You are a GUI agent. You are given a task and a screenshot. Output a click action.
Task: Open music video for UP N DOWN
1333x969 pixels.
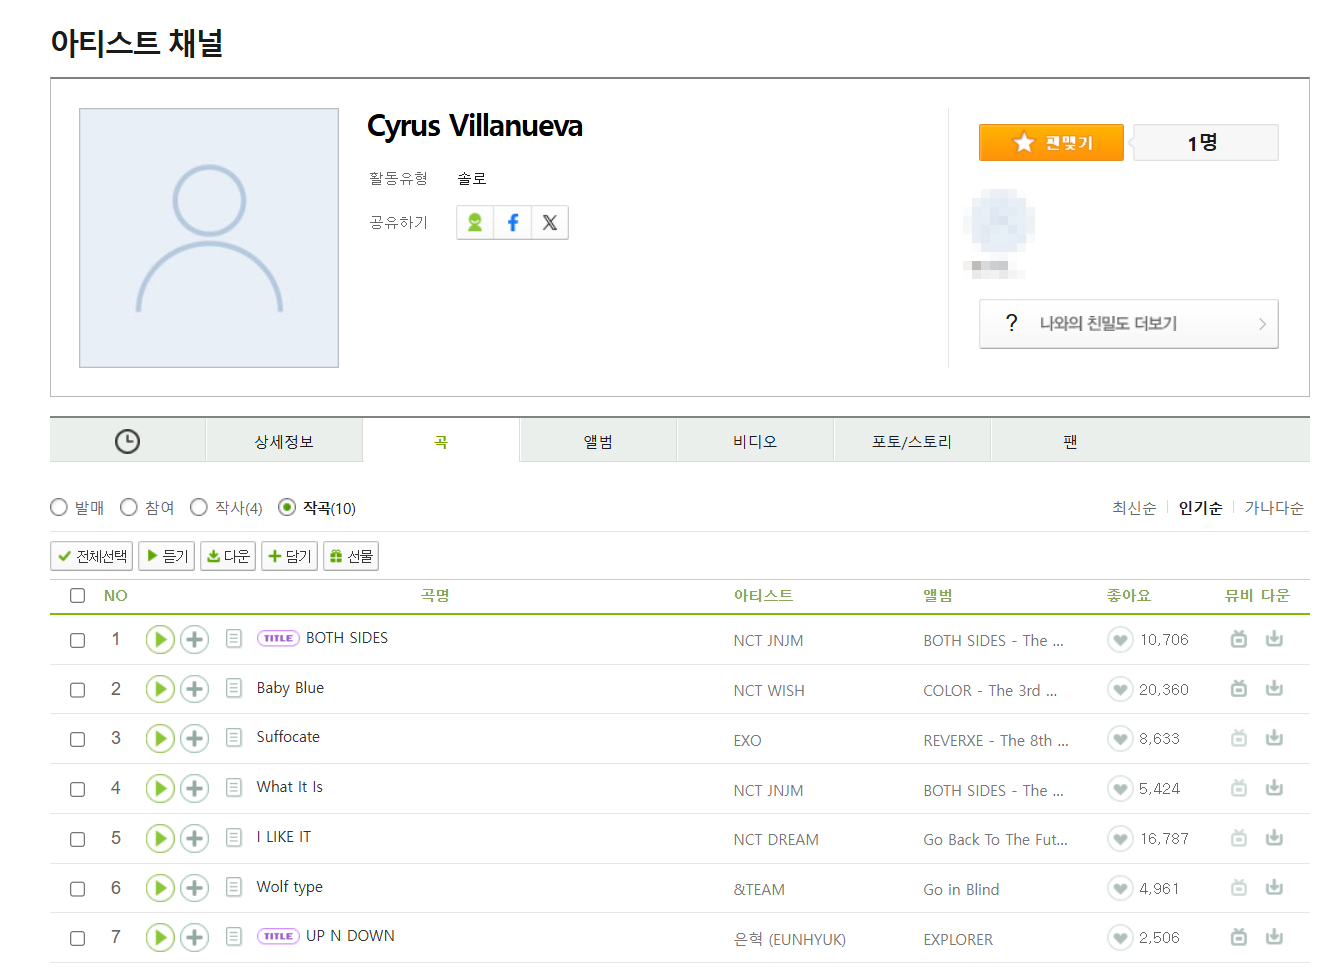coord(1238,937)
